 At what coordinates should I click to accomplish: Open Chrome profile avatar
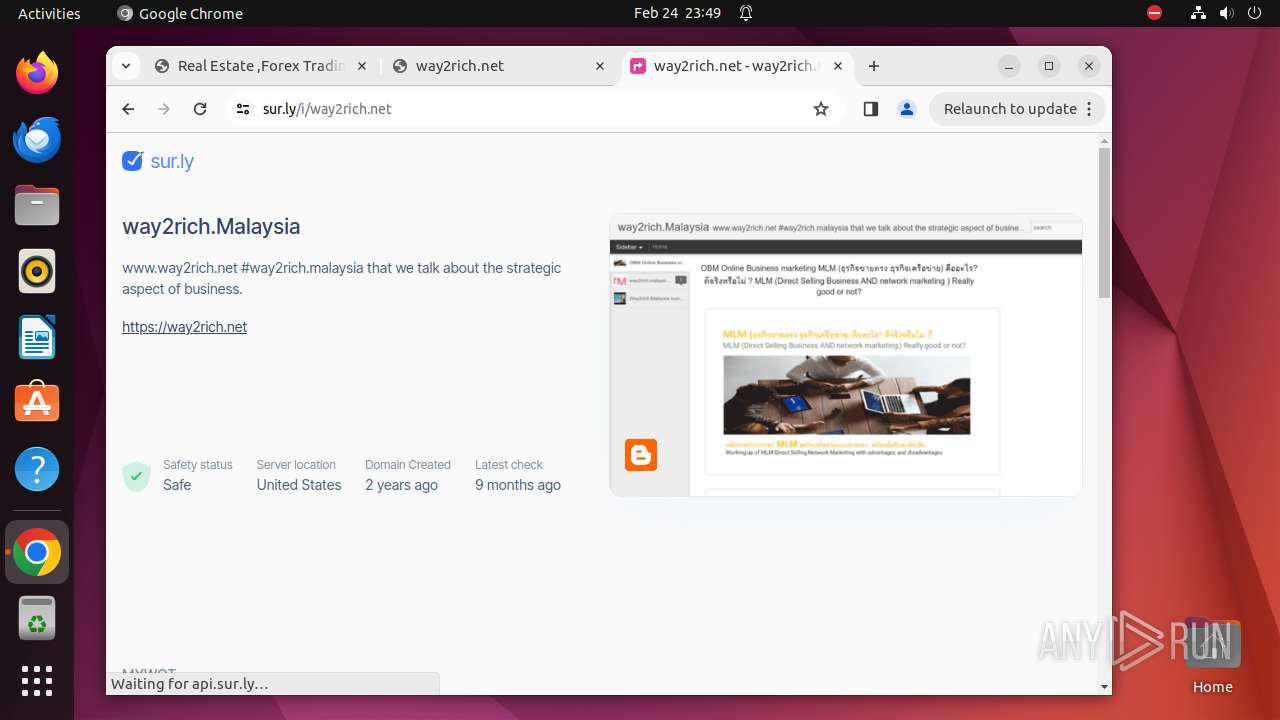tap(907, 109)
